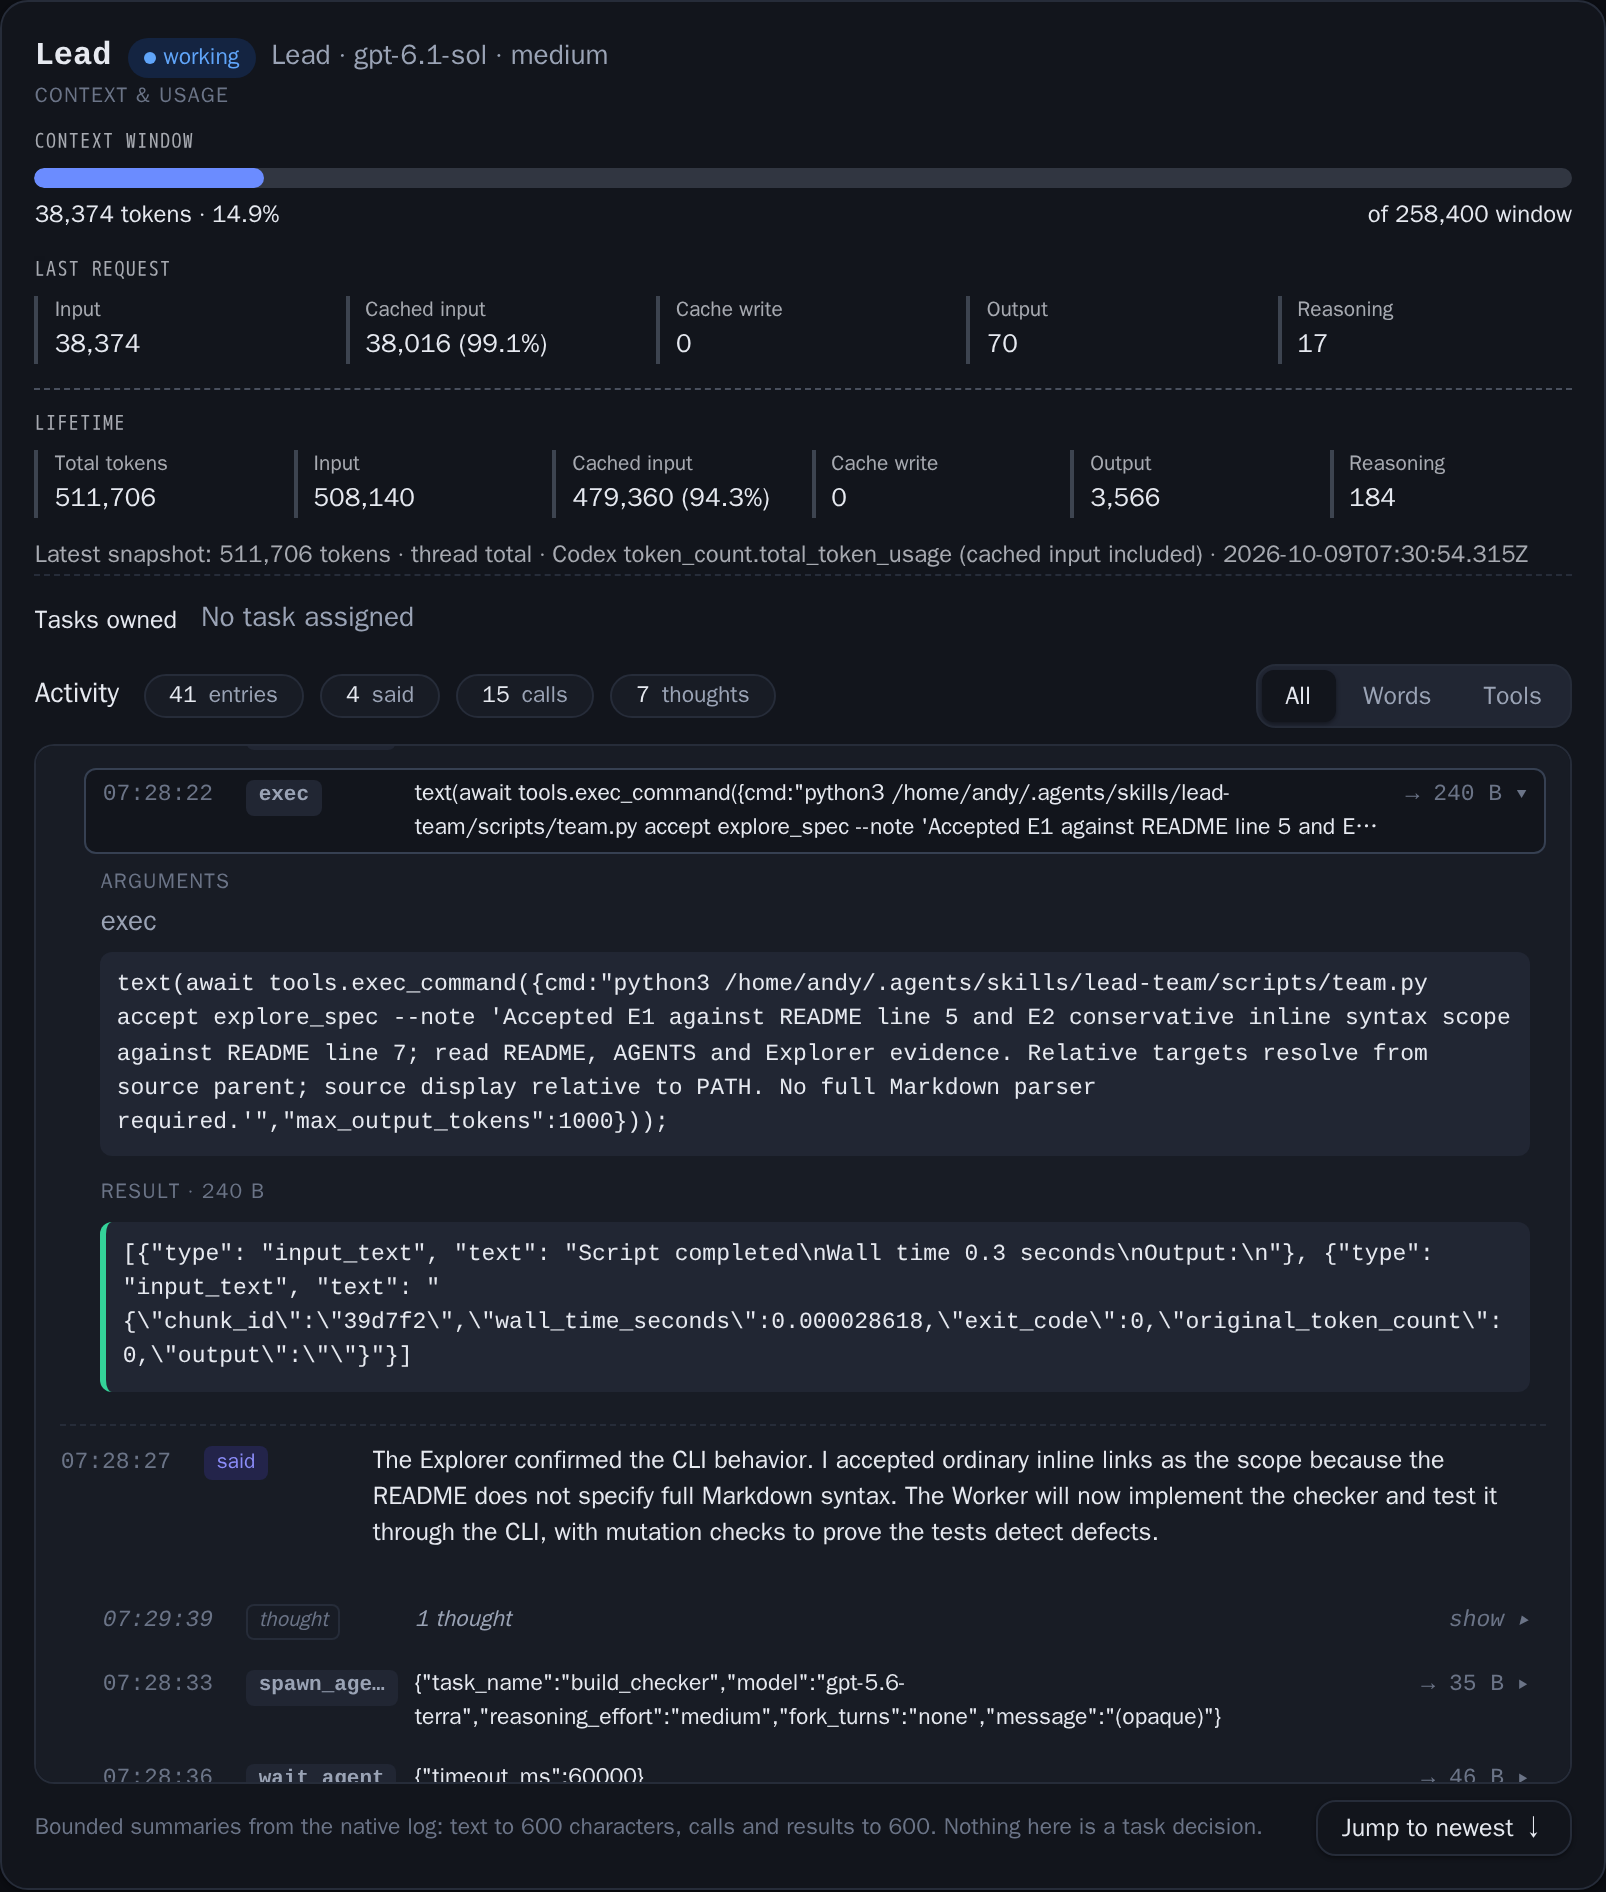
Task: Expand the thought entry with show
Action: click(x=1489, y=1619)
